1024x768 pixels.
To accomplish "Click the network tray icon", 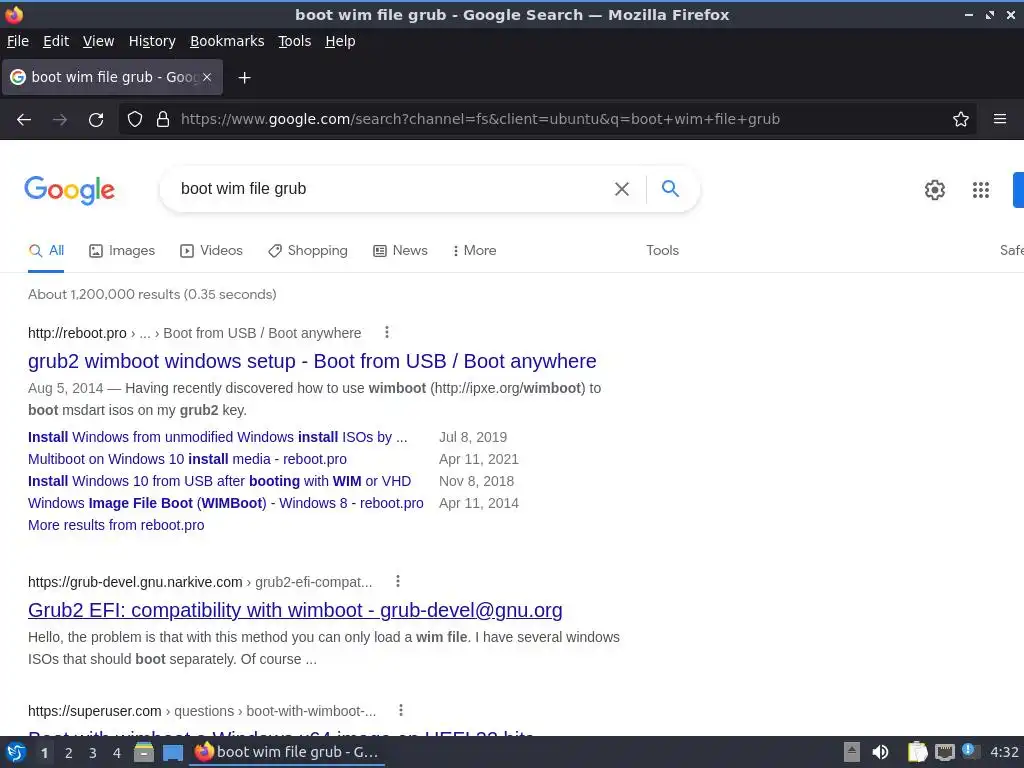I will pyautogui.click(x=944, y=752).
